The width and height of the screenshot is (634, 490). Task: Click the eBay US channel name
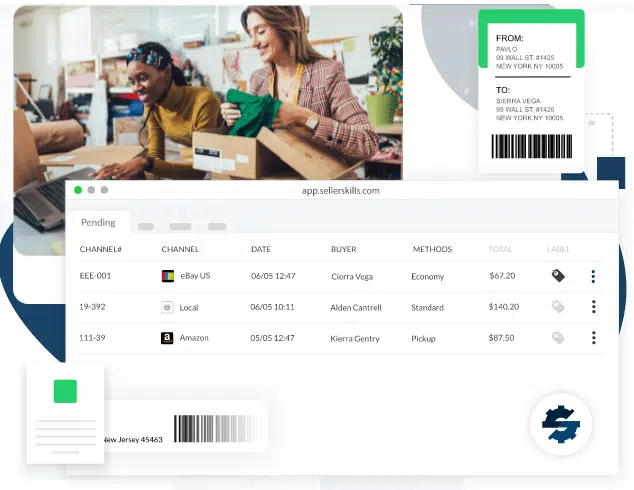pos(195,276)
